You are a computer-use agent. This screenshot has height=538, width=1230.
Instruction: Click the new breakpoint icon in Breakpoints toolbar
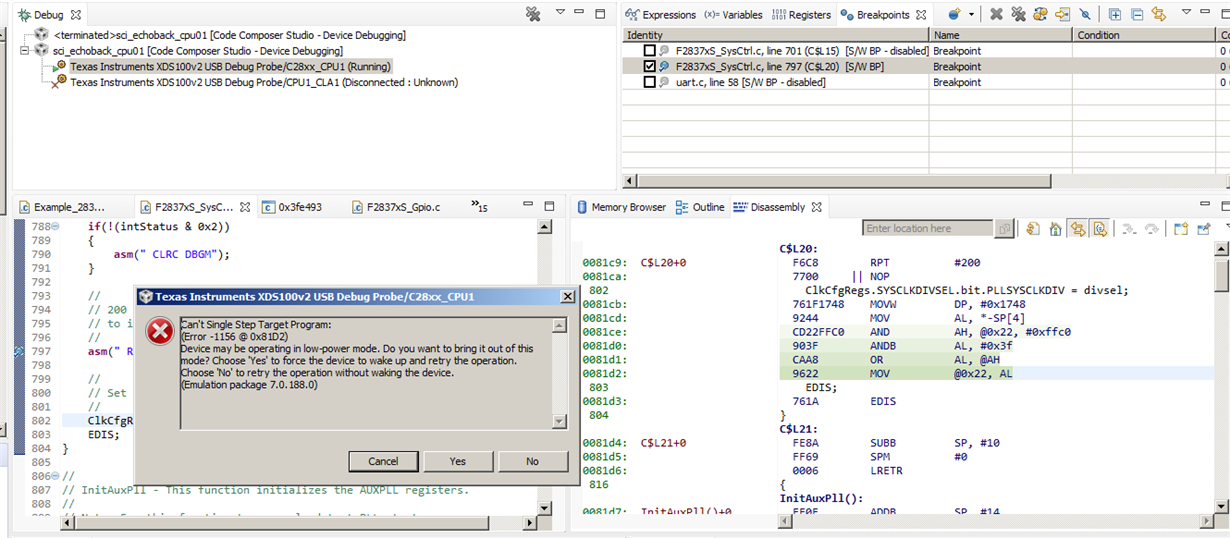point(954,14)
